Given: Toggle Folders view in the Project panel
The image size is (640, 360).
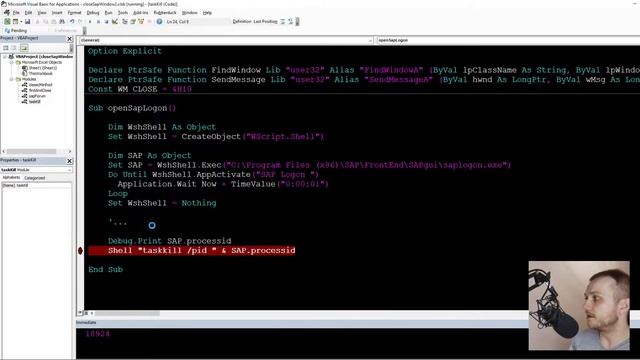Looking at the screenshot, I should pyautogui.click(x=24, y=48).
